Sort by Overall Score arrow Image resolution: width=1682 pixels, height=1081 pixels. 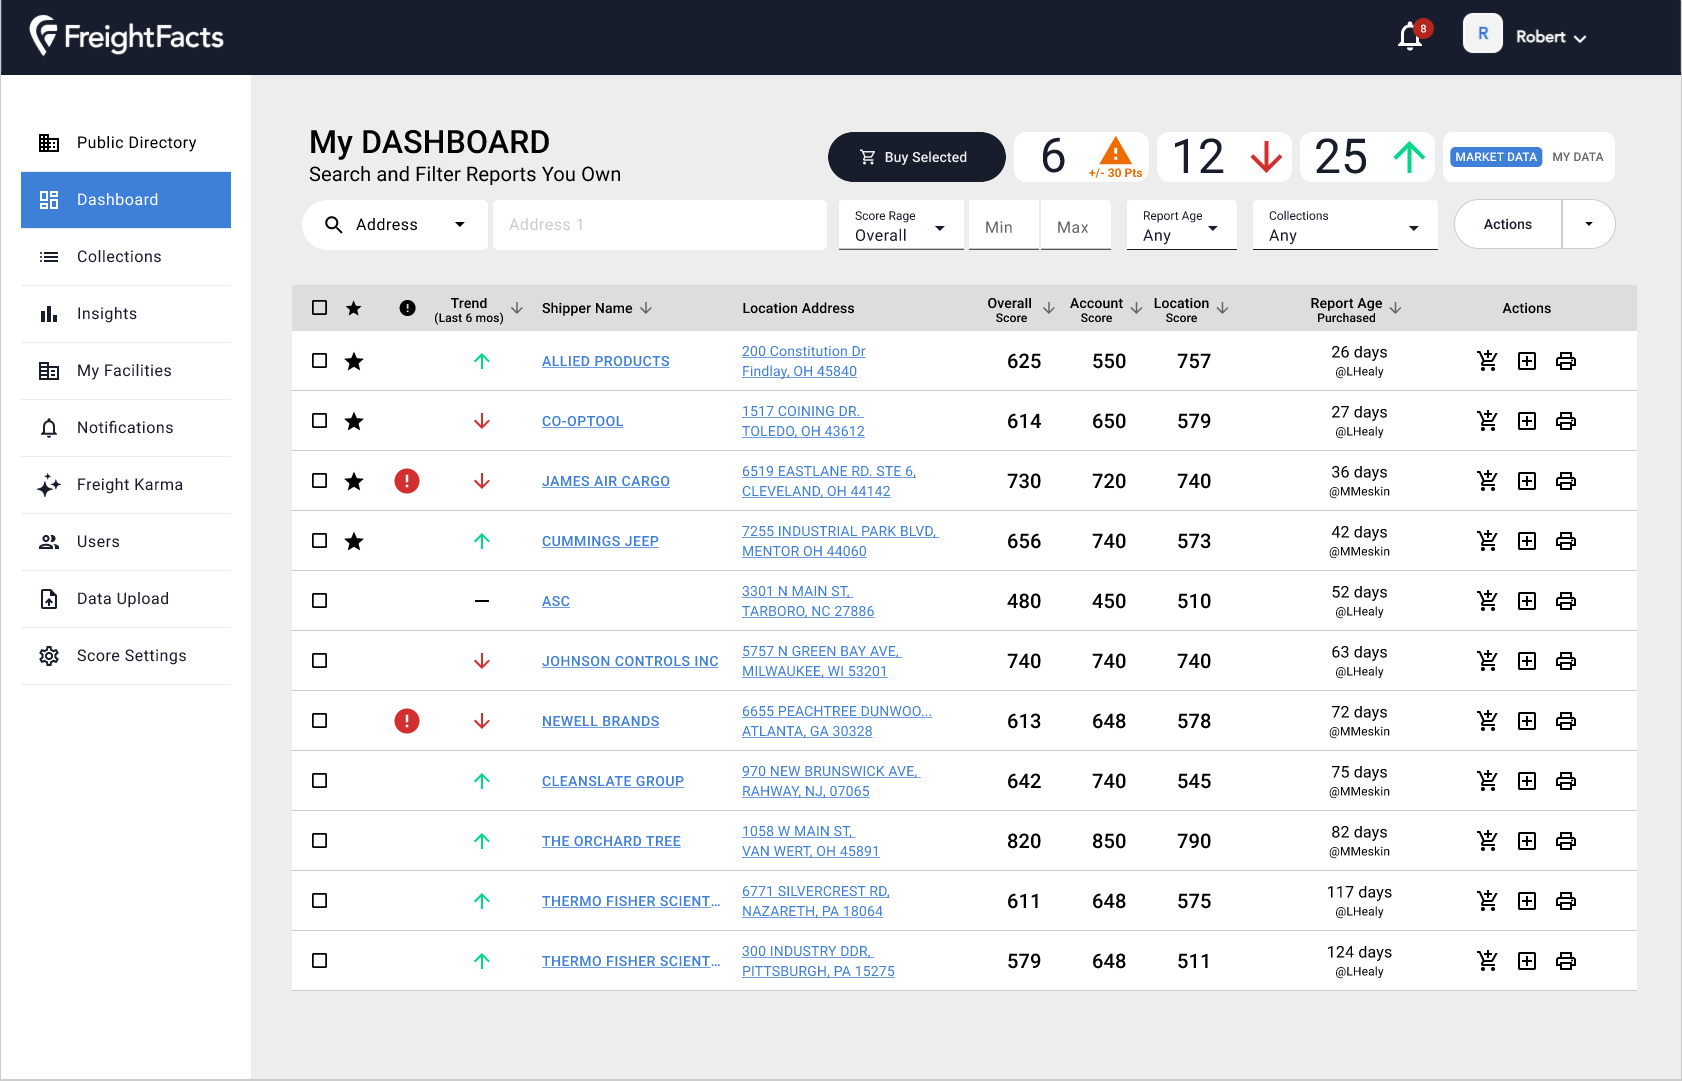(1048, 309)
